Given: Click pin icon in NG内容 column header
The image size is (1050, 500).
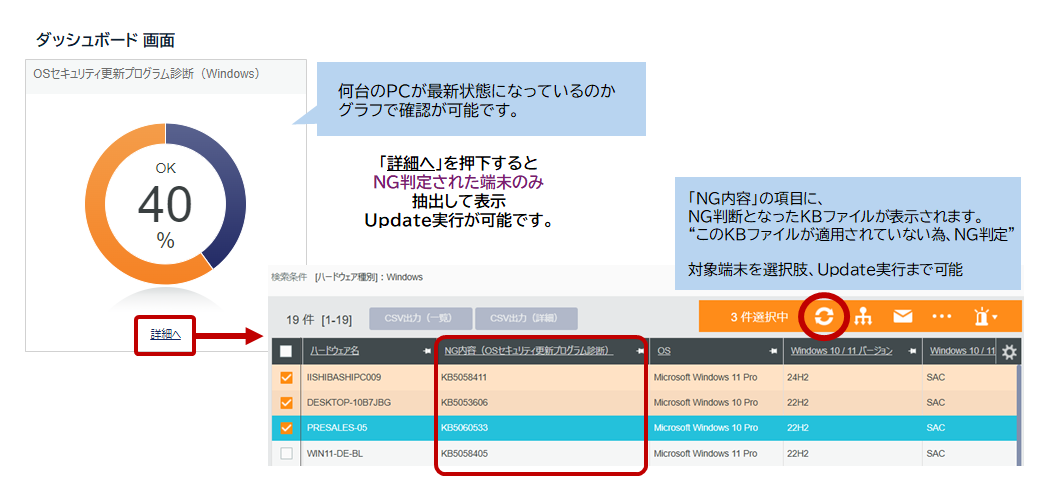Looking at the screenshot, I should pyautogui.click(x=638, y=351).
